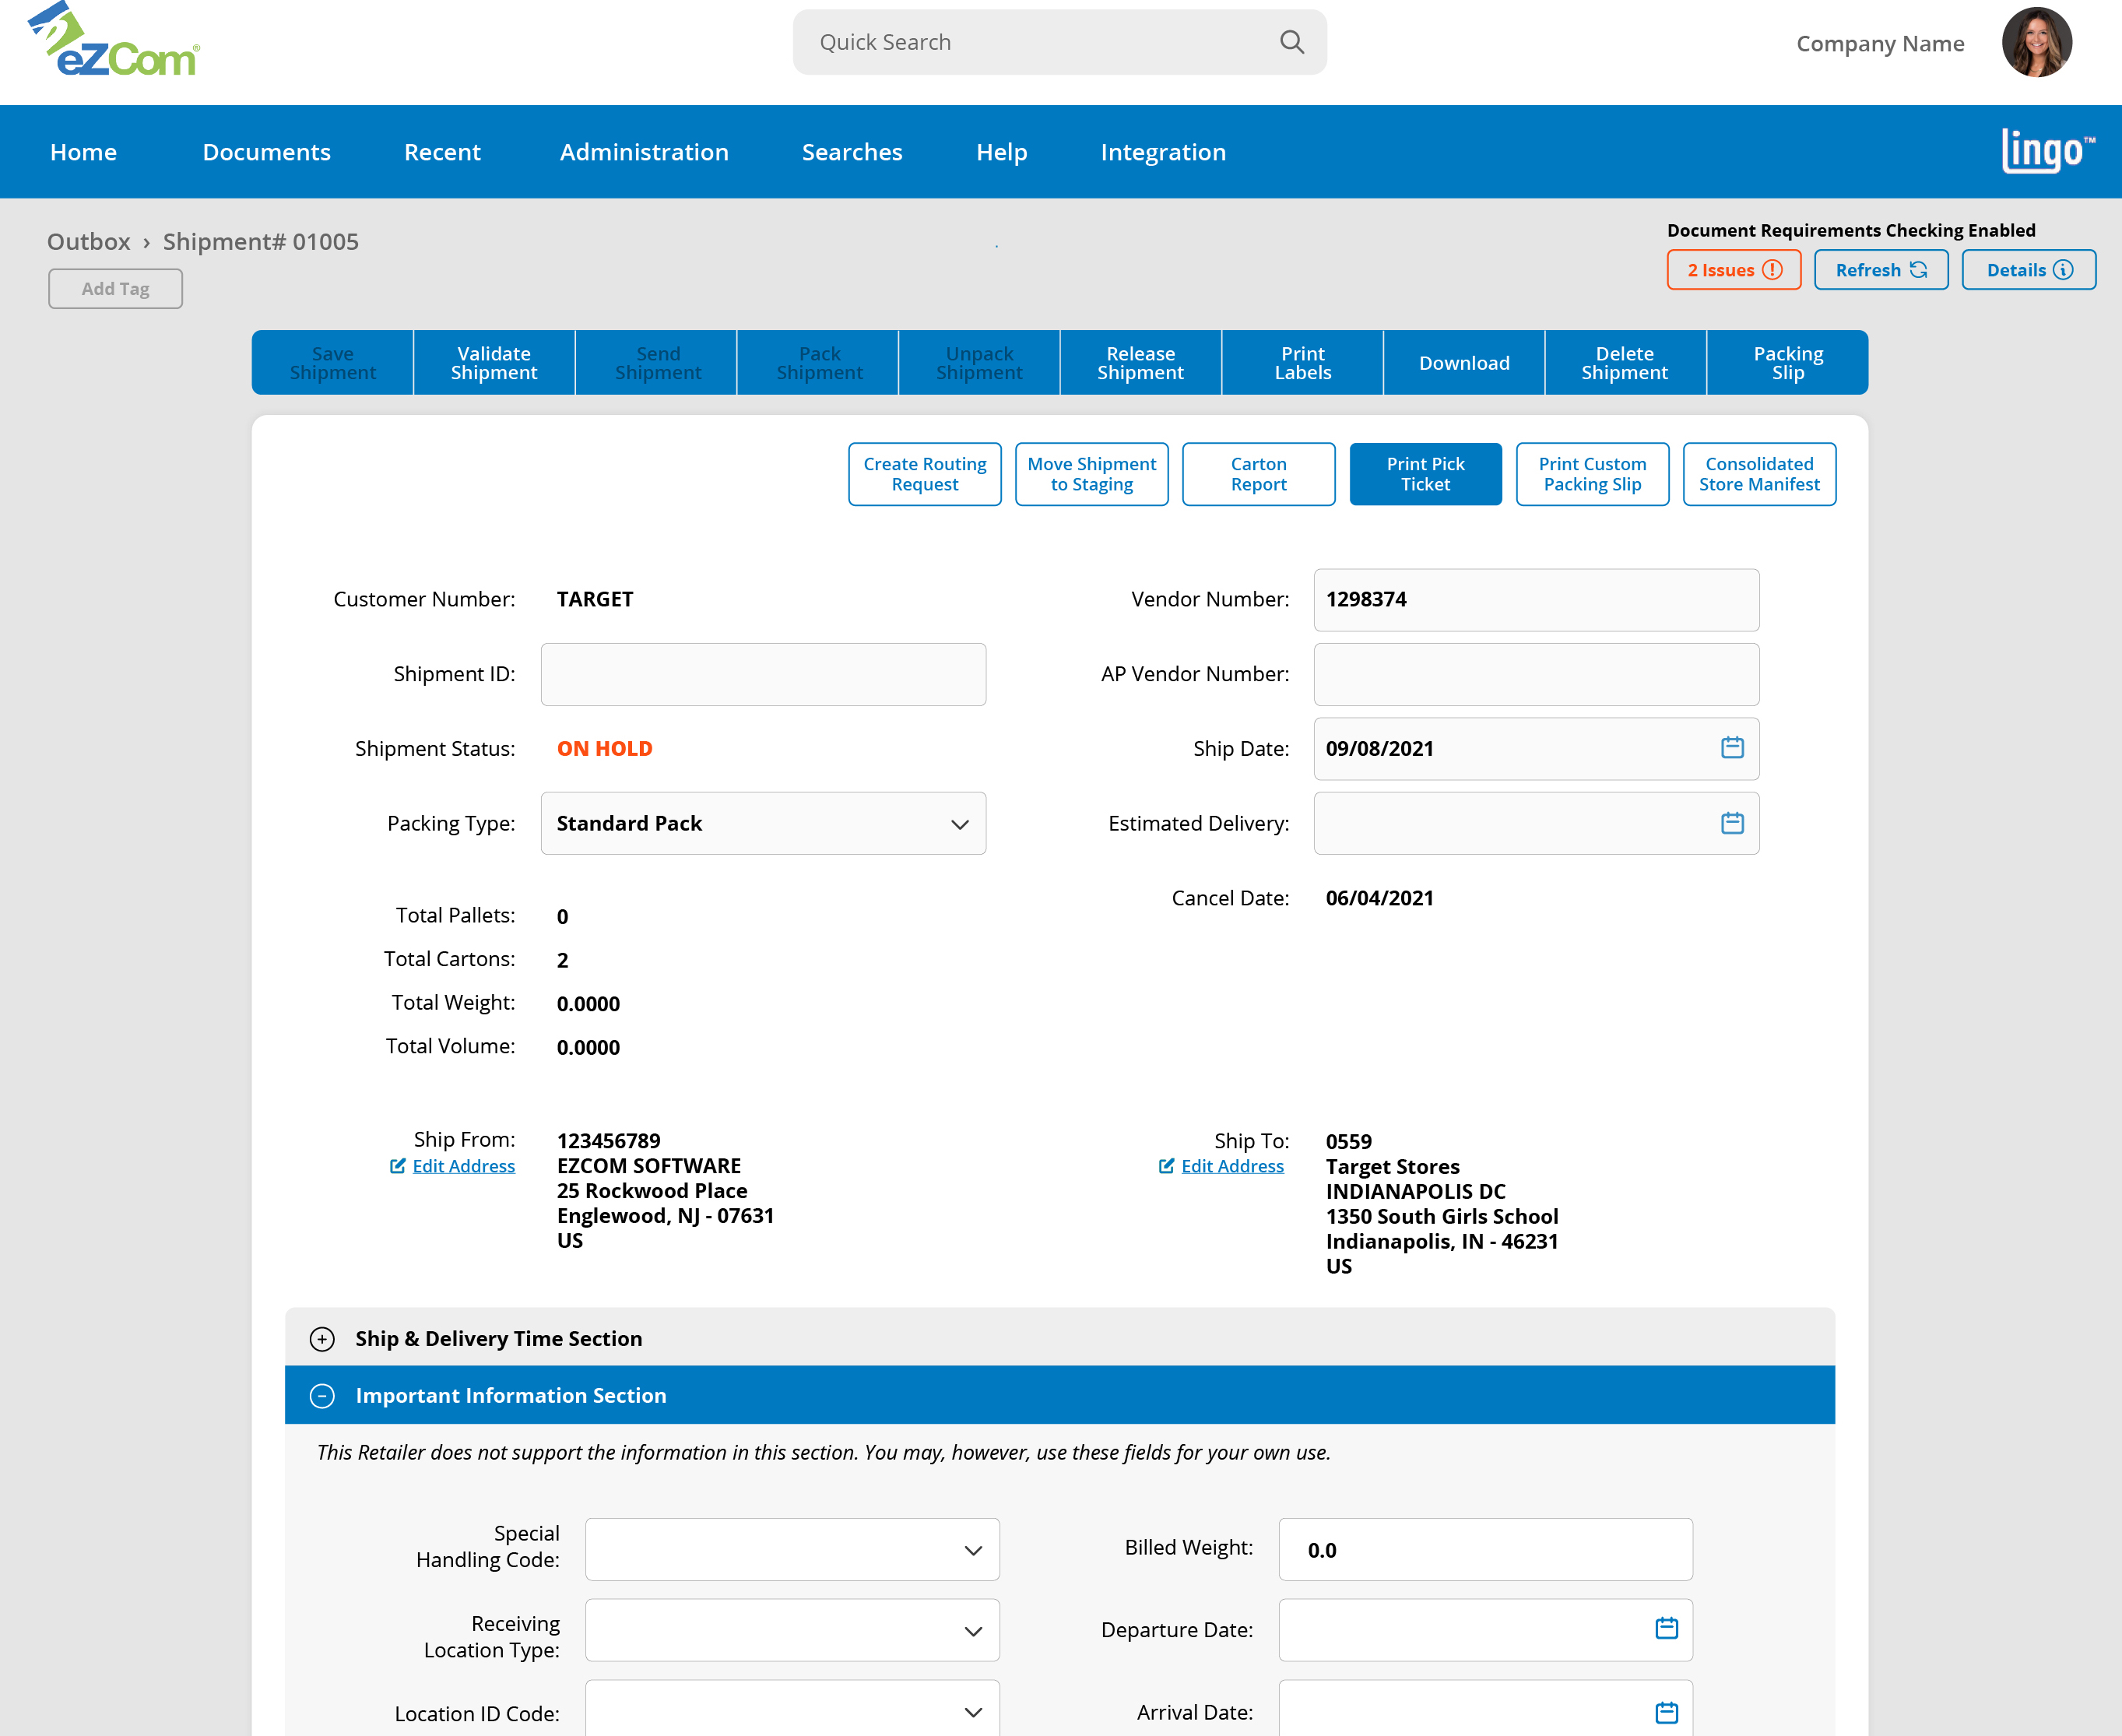Open the Departure Date calendar icon
This screenshot has width=2122, height=1736.
pos(1666,1629)
